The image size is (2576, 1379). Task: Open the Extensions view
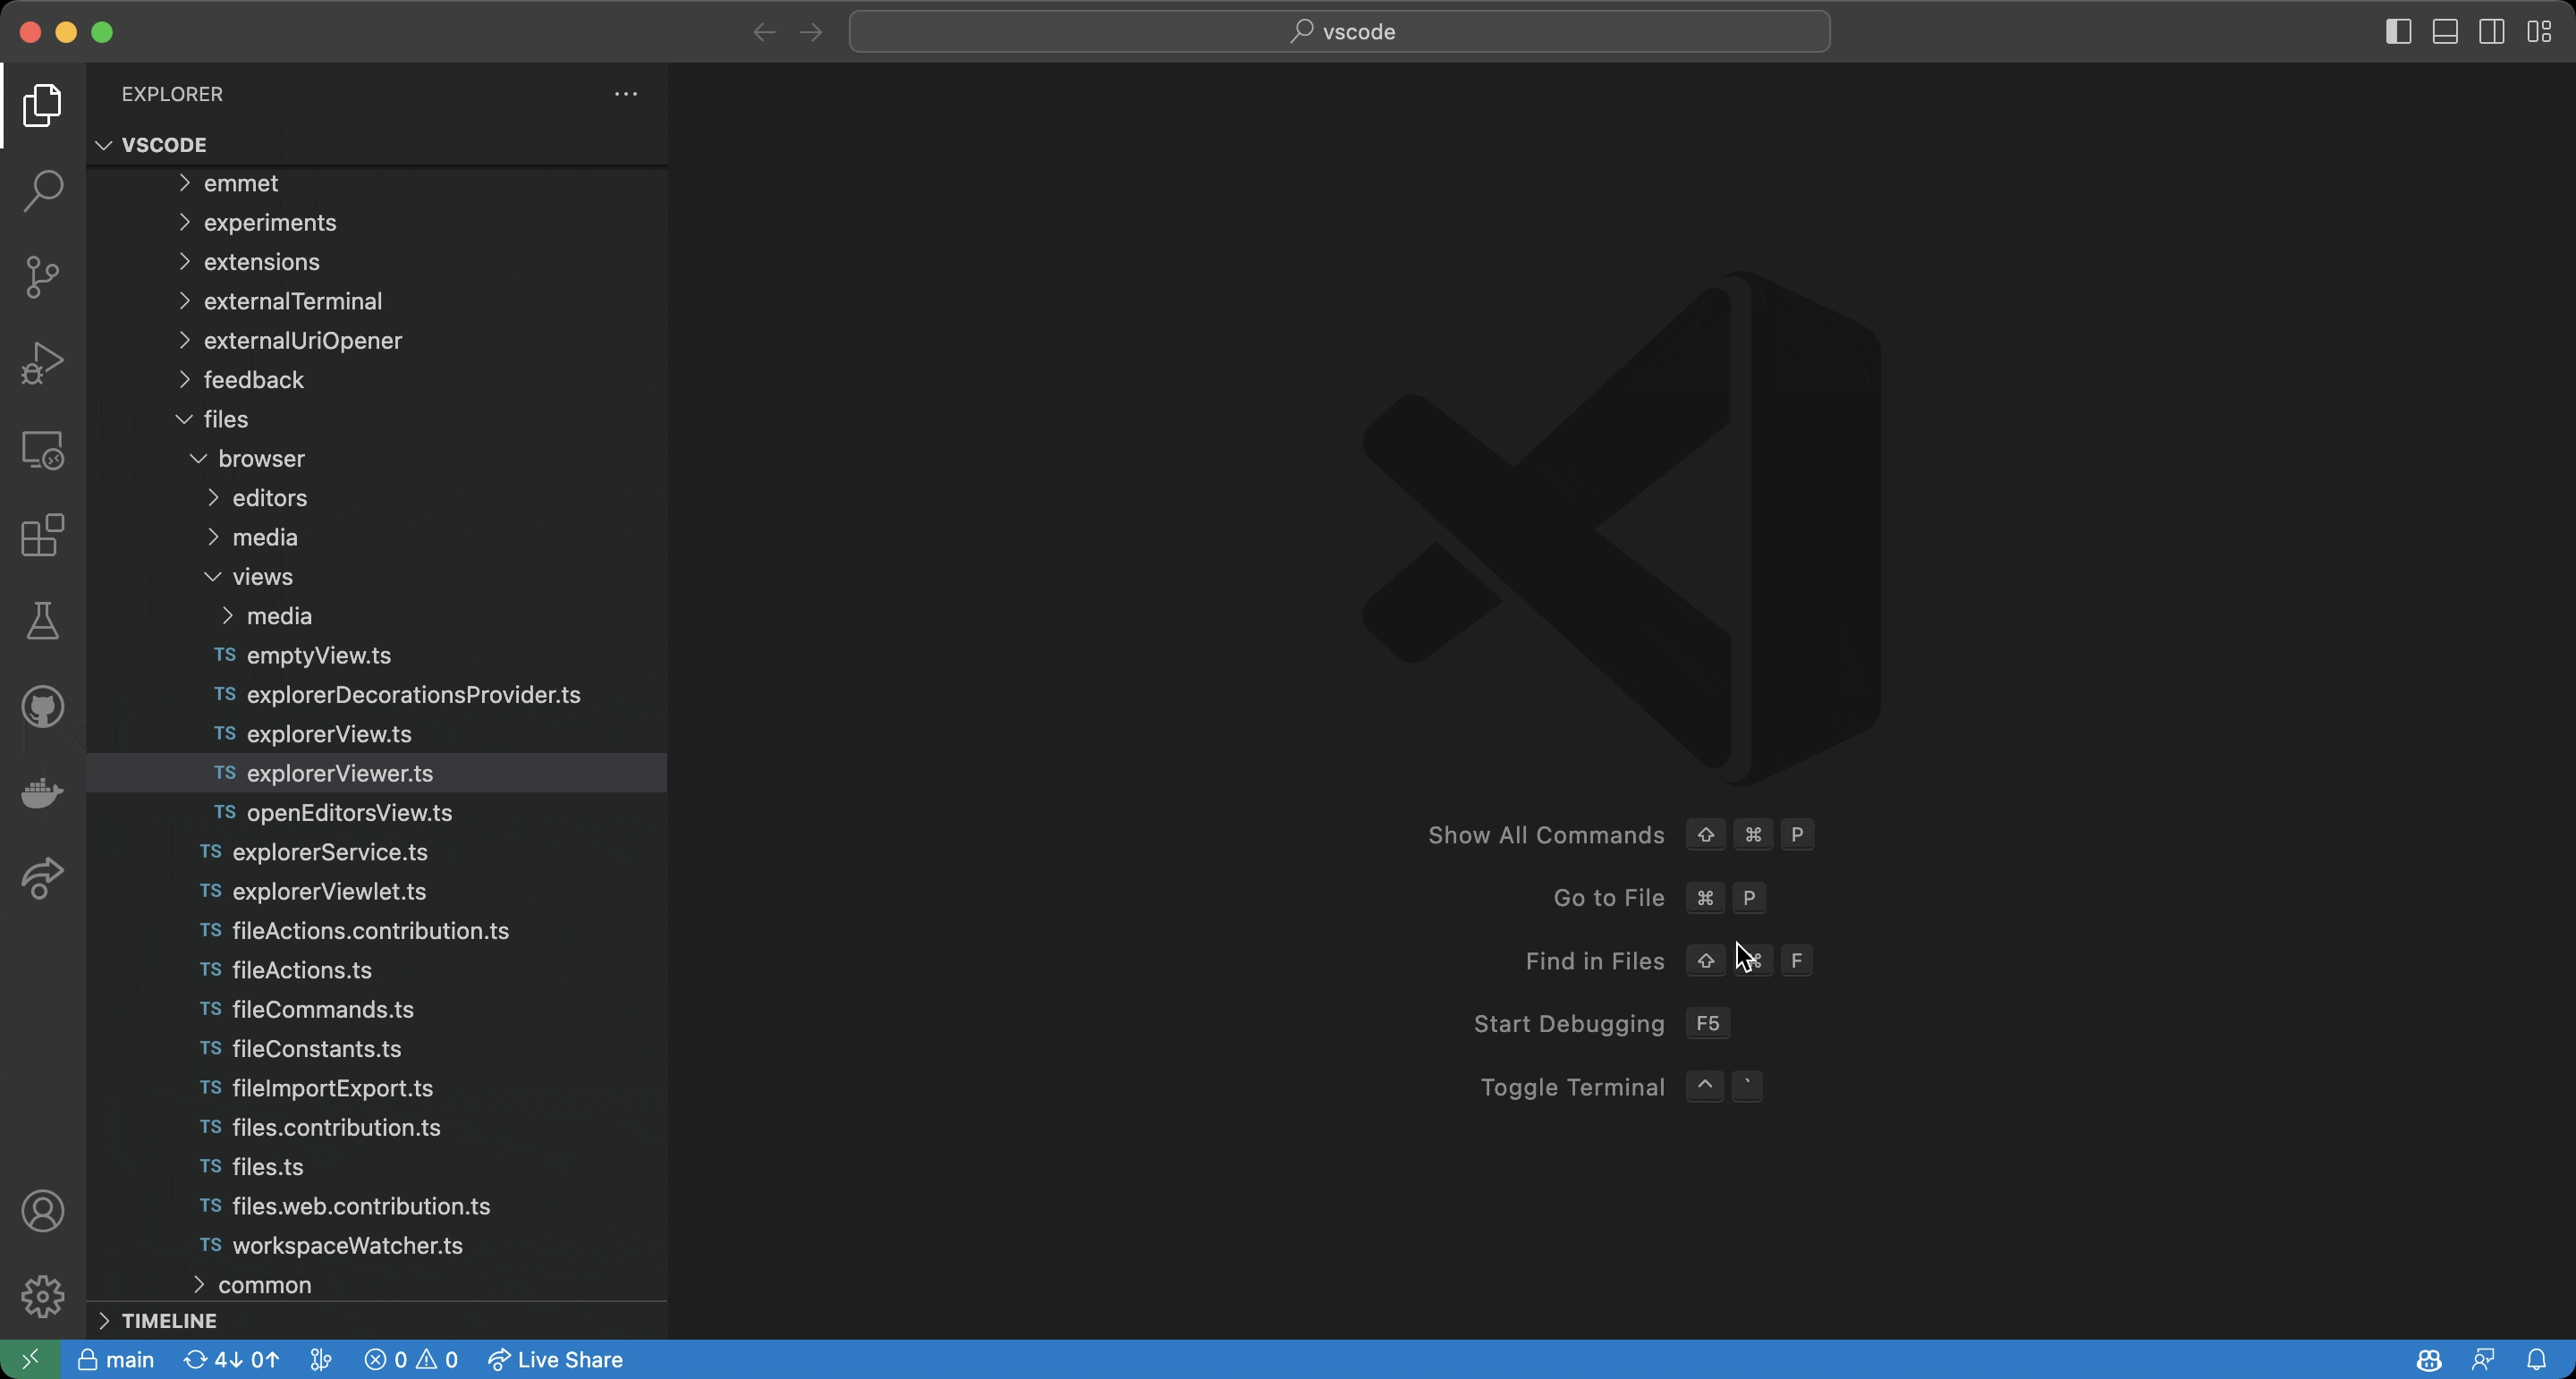(42, 536)
